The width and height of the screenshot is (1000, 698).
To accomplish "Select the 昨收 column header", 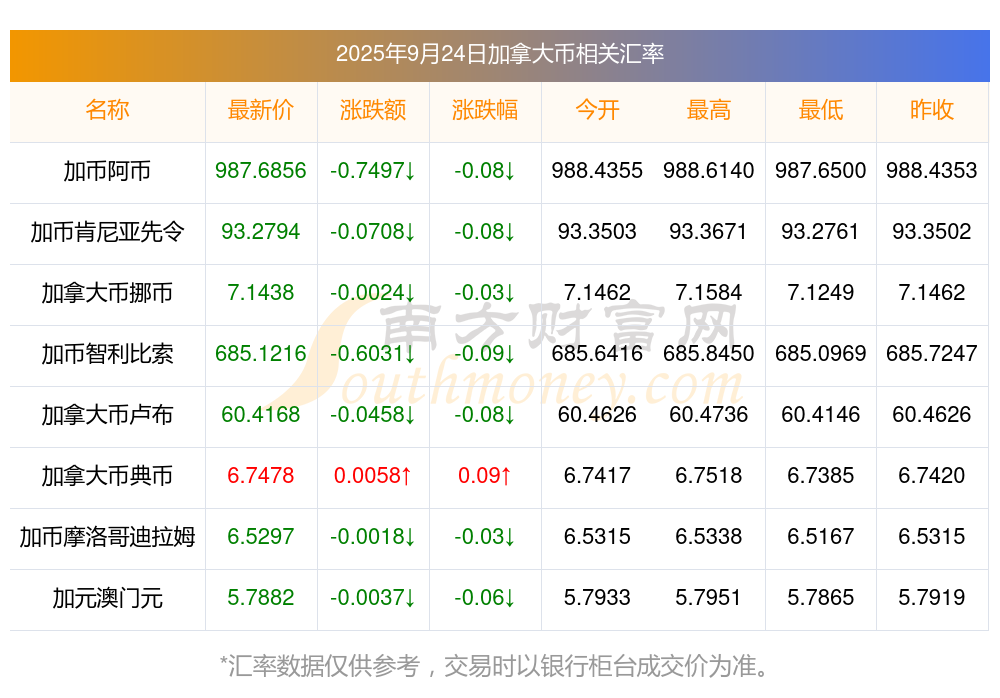I will (x=932, y=110).
